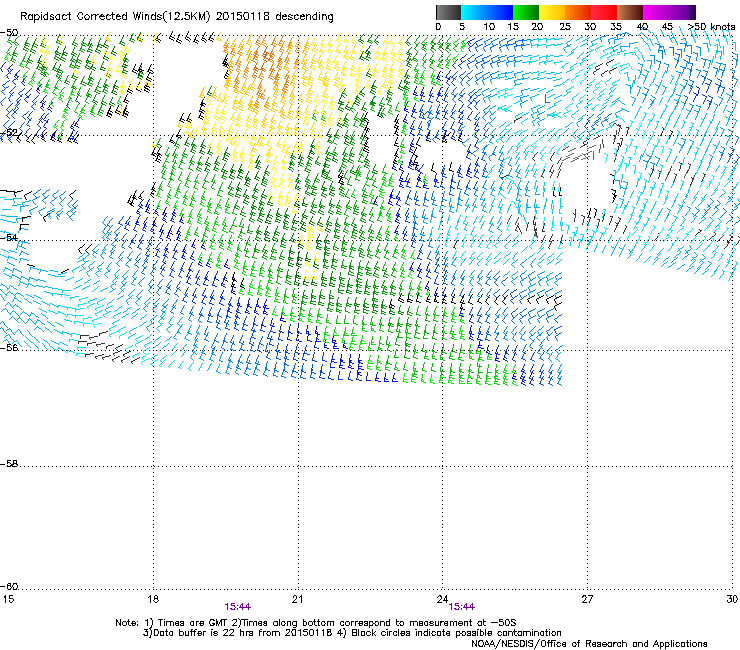Click the green 15-20 knots legend segment
This screenshot has width=740, height=650.
click(526, 12)
